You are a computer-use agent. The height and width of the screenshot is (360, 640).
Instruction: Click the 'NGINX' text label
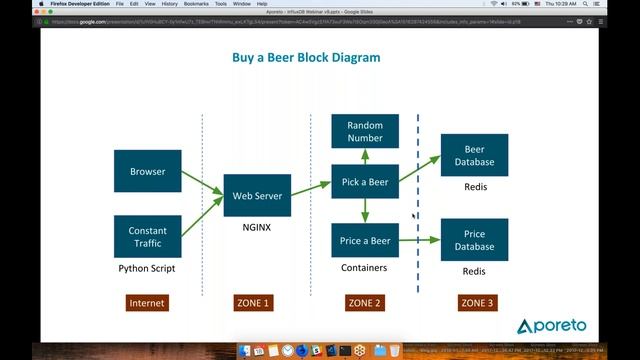257,227
